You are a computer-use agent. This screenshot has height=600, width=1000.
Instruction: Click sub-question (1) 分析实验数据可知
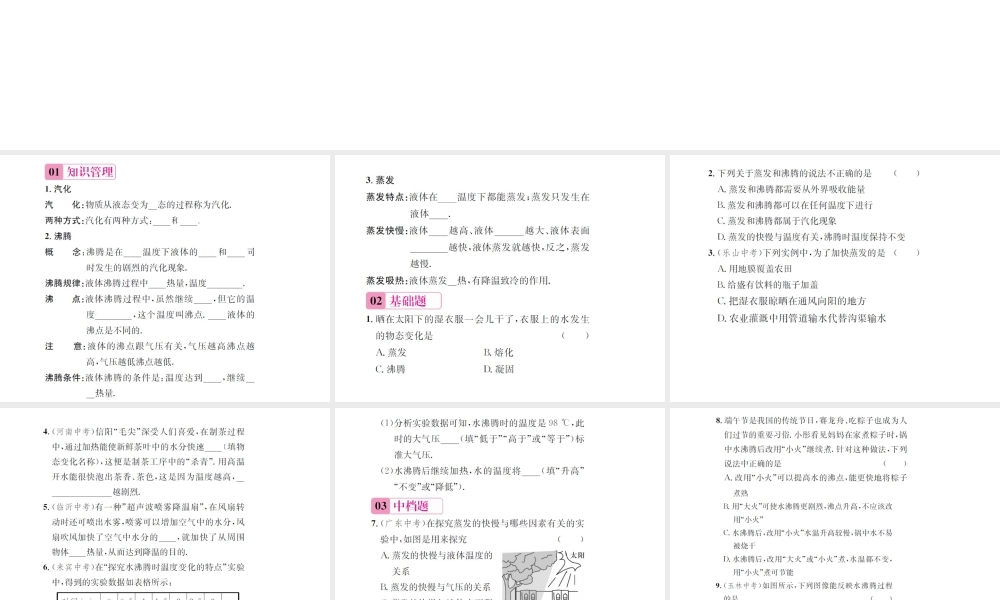point(482,439)
